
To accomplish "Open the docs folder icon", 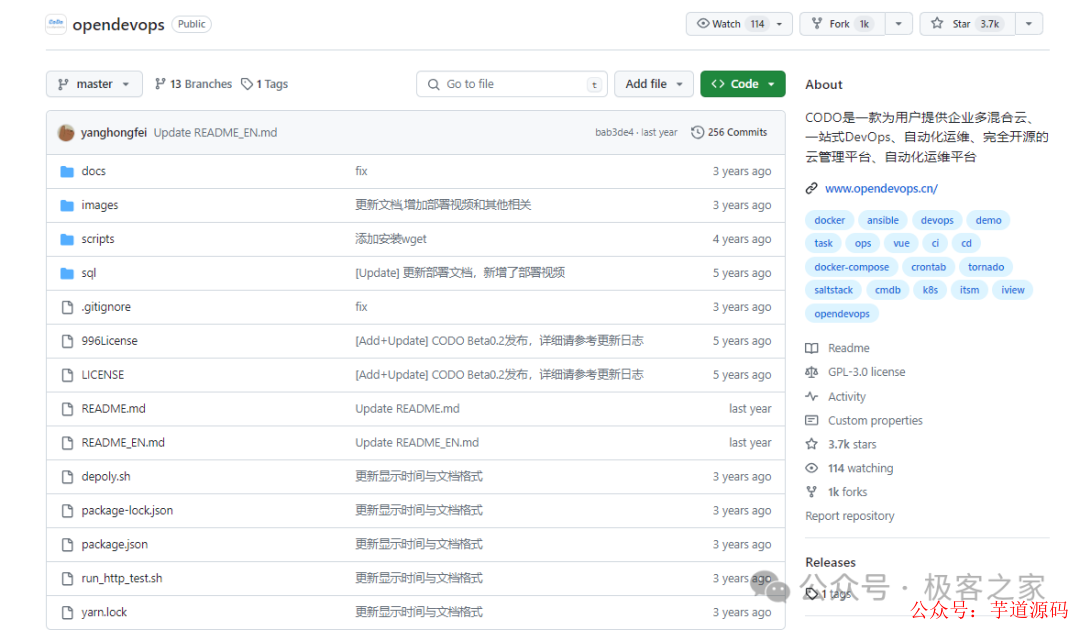I will 67,171.
